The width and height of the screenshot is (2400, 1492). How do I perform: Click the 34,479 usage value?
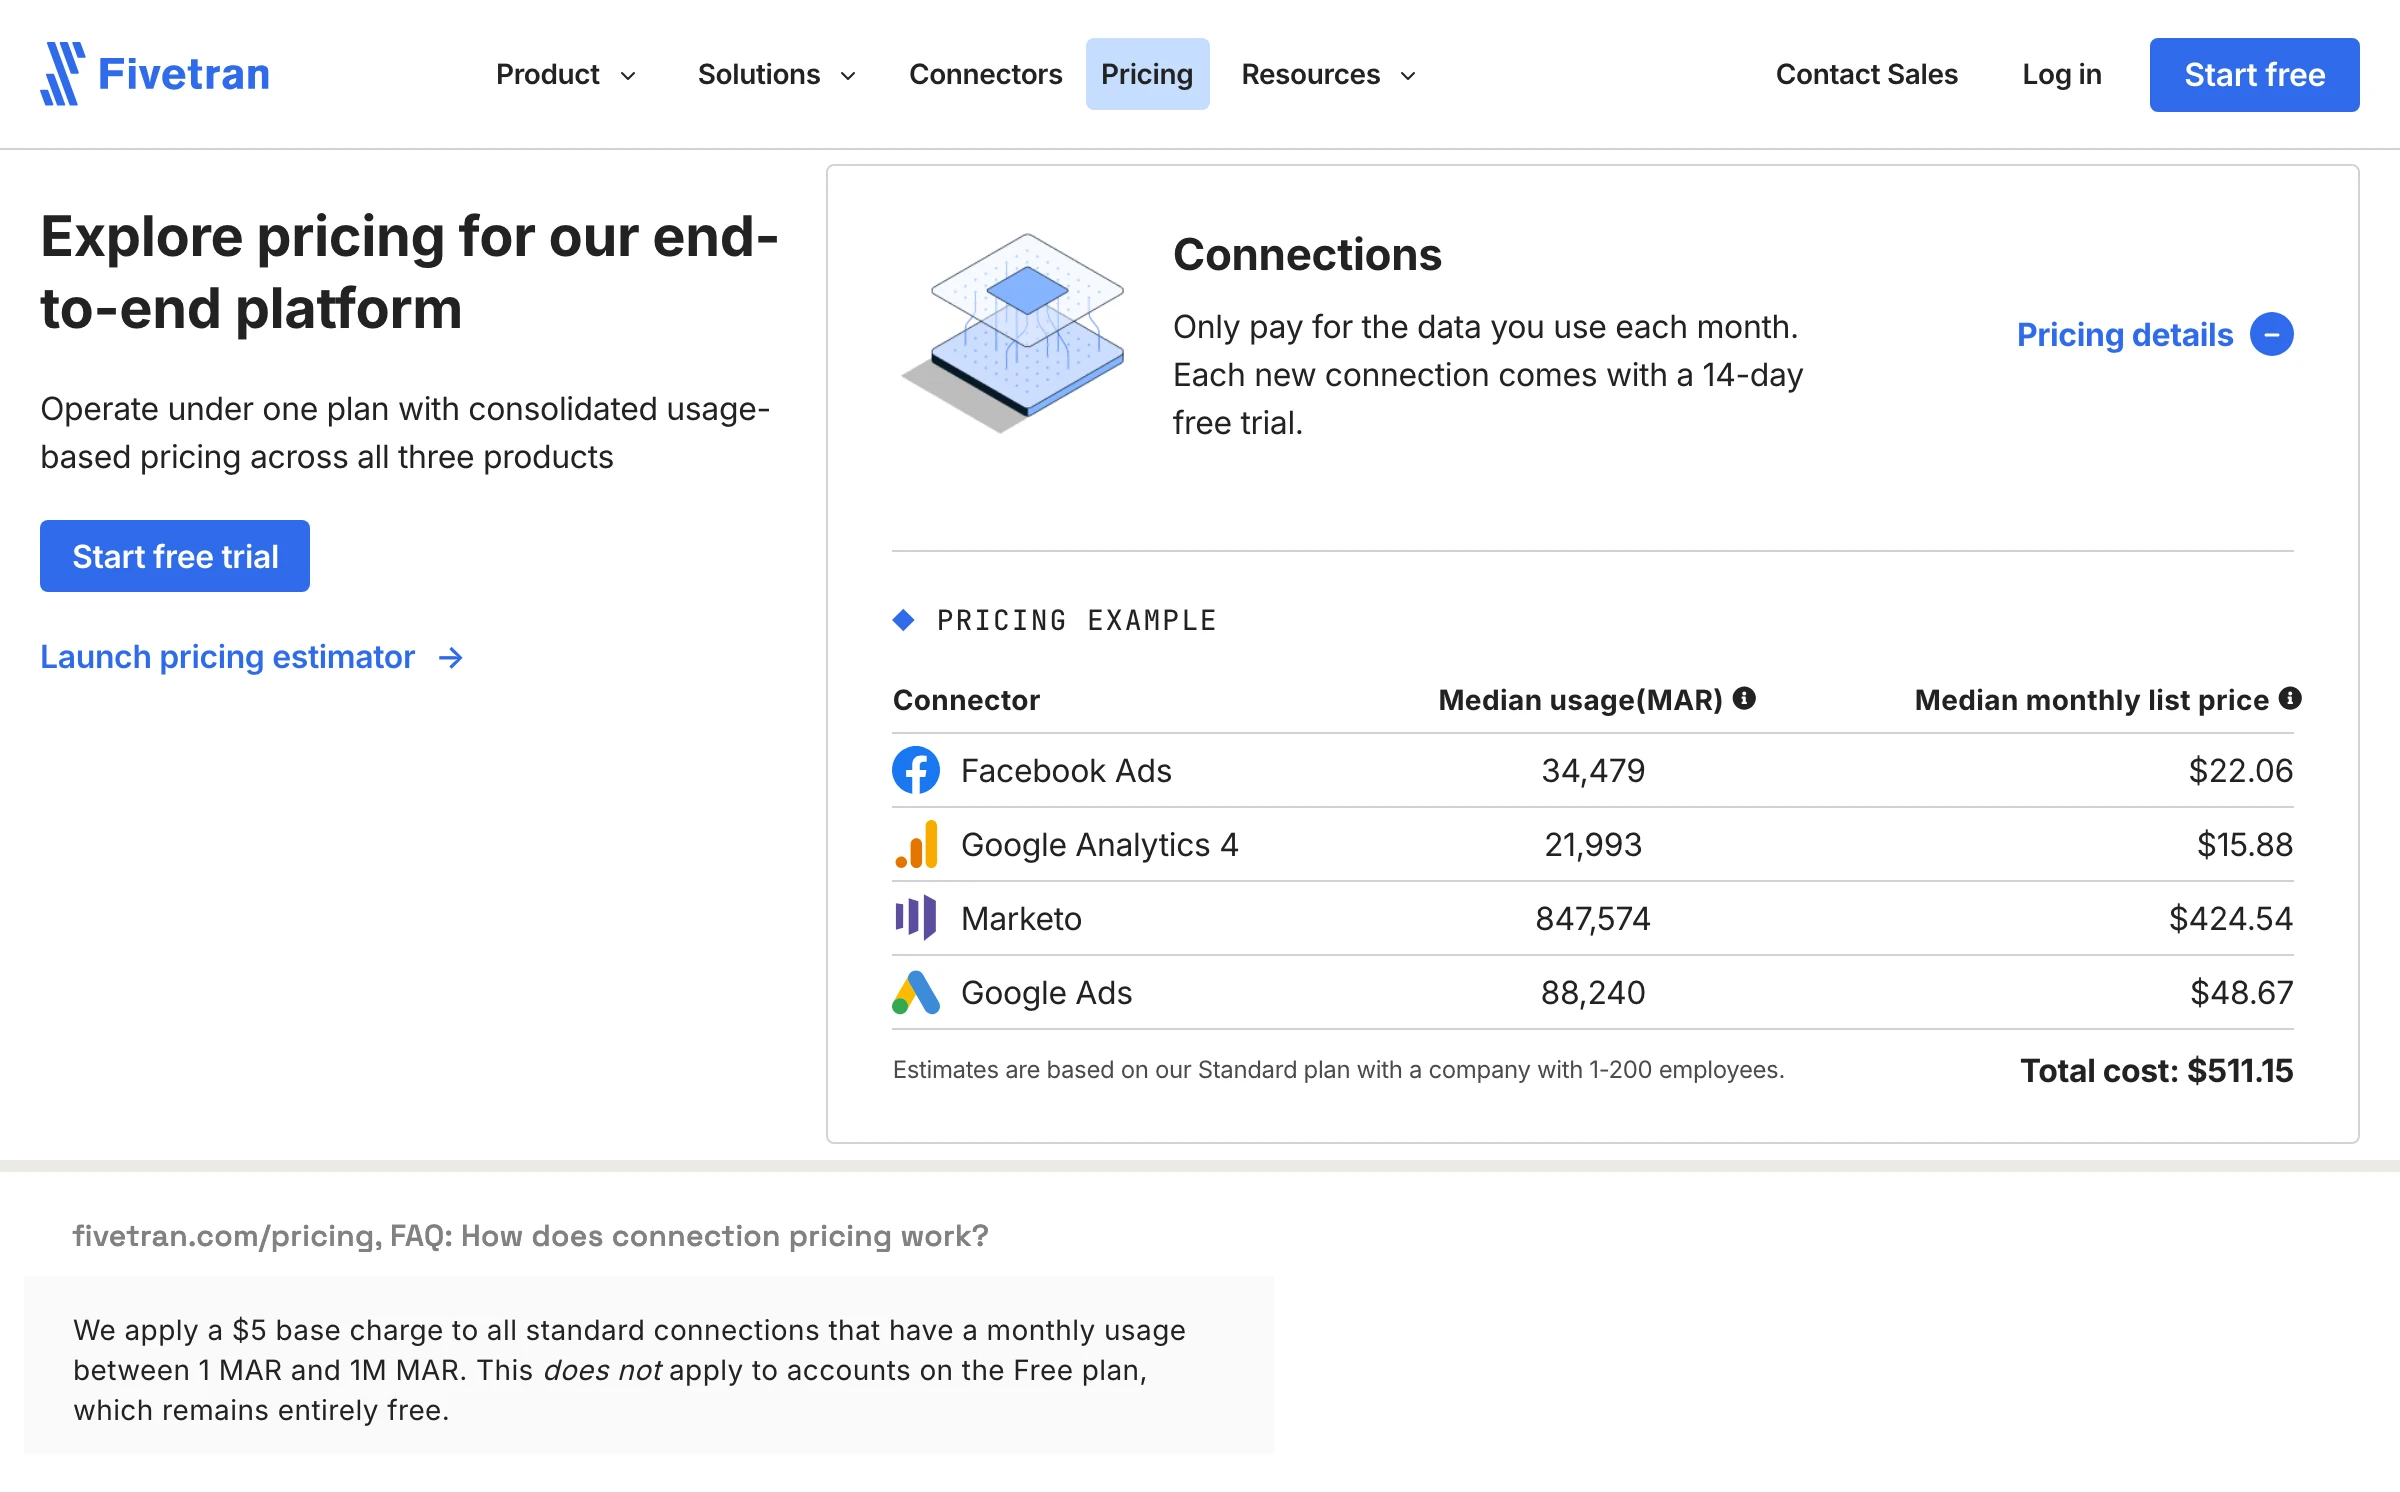point(1593,770)
